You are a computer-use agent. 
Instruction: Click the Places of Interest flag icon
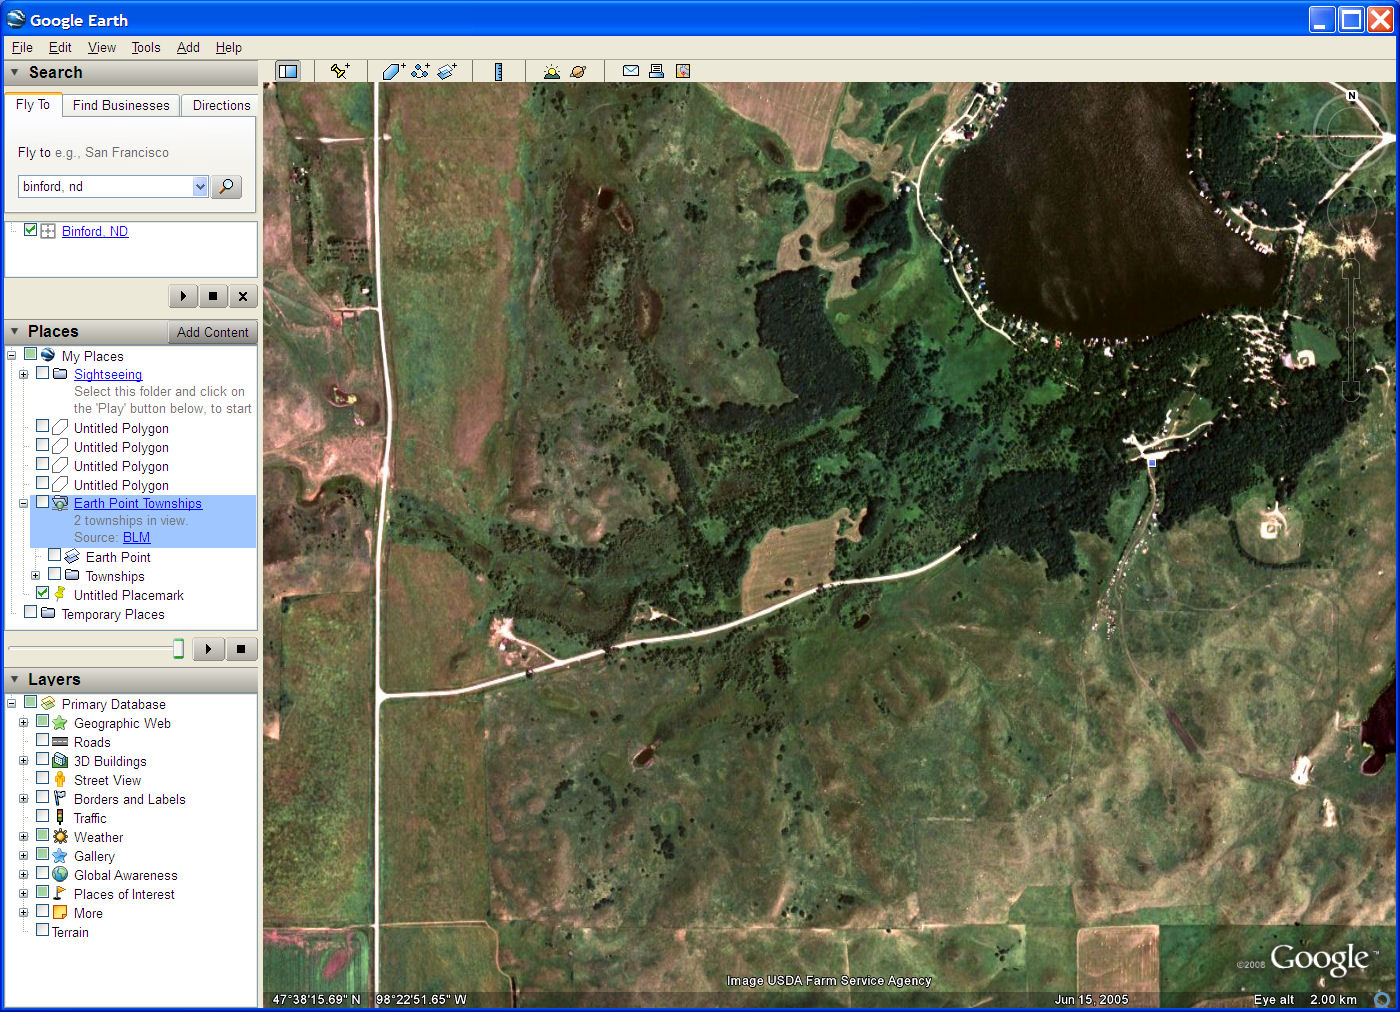pos(60,894)
